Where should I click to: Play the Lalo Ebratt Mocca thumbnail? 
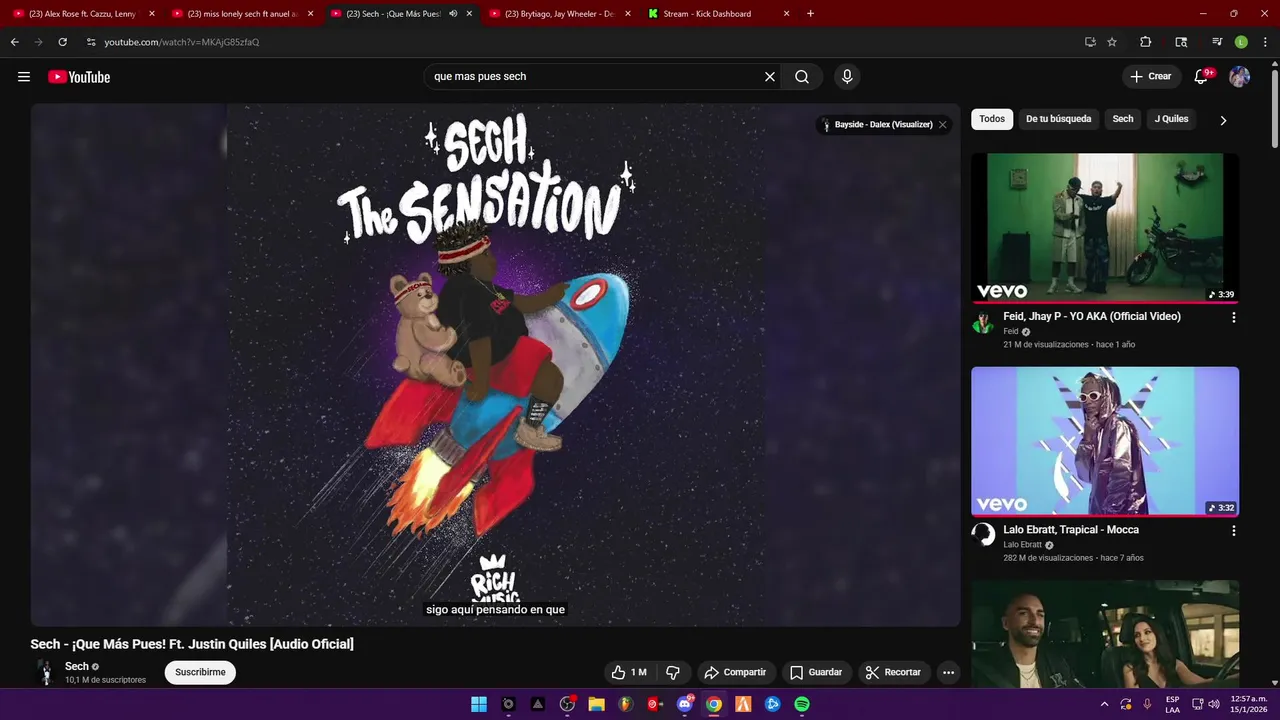coord(1105,441)
